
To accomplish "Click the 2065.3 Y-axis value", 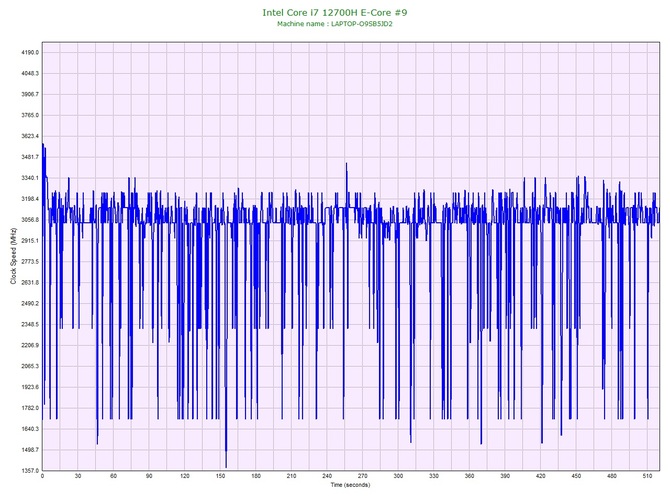I will pos(30,366).
